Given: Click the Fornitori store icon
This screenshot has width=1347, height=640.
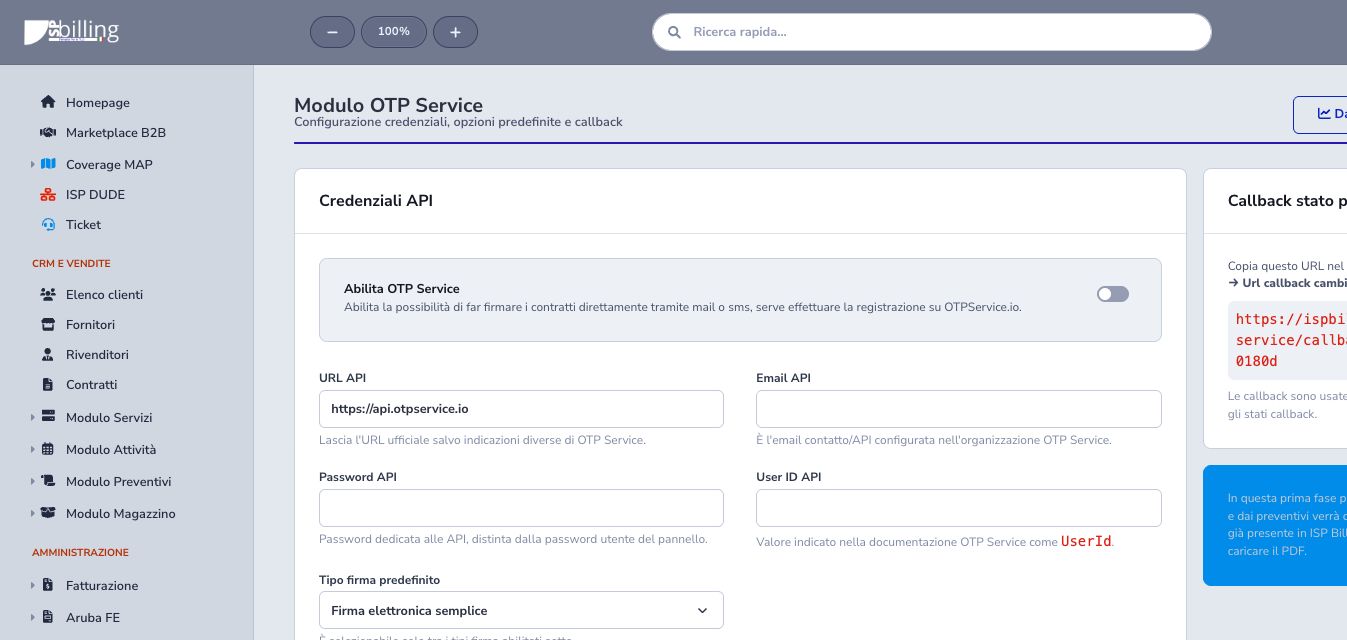Looking at the screenshot, I should click(48, 324).
